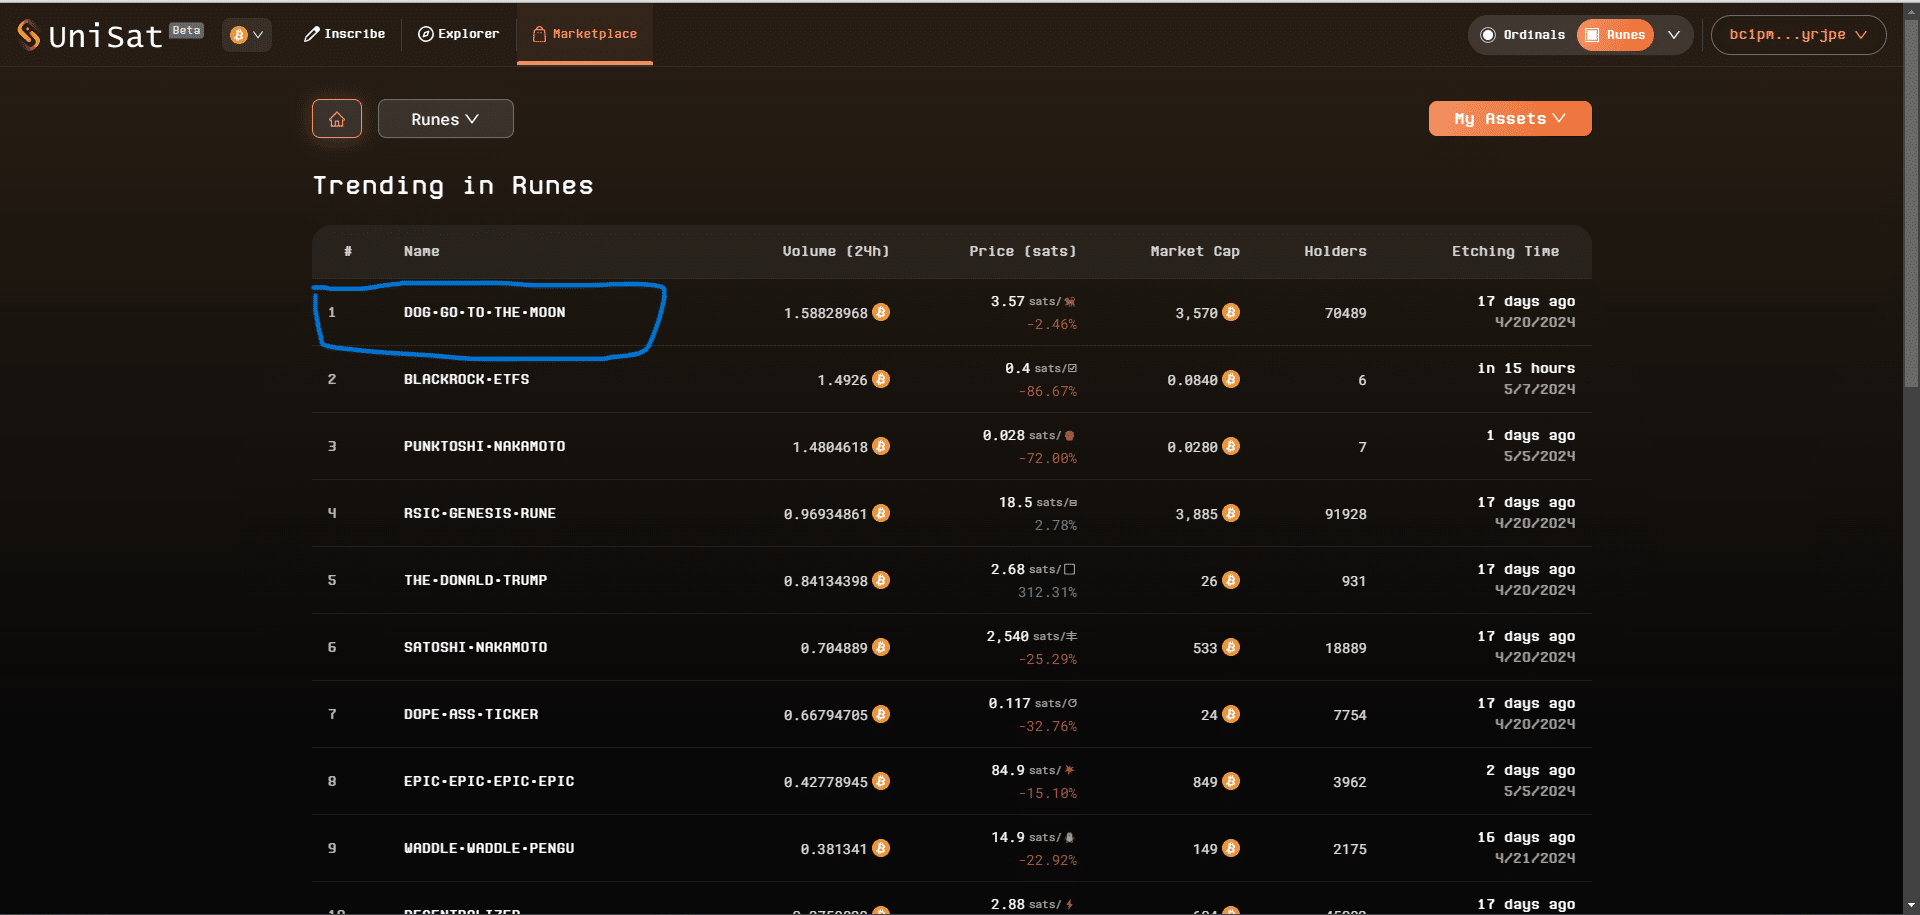The height and width of the screenshot is (915, 1920).
Task: Click holders count 91928
Action: click(1345, 514)
